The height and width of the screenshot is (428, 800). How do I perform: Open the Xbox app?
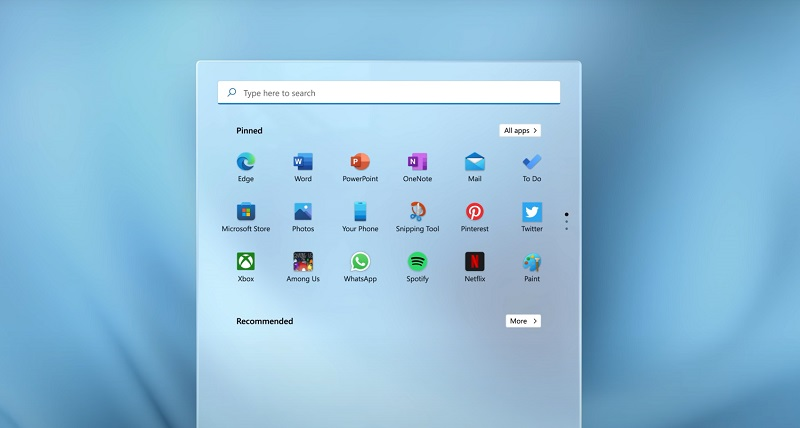(x=245, y=267)
